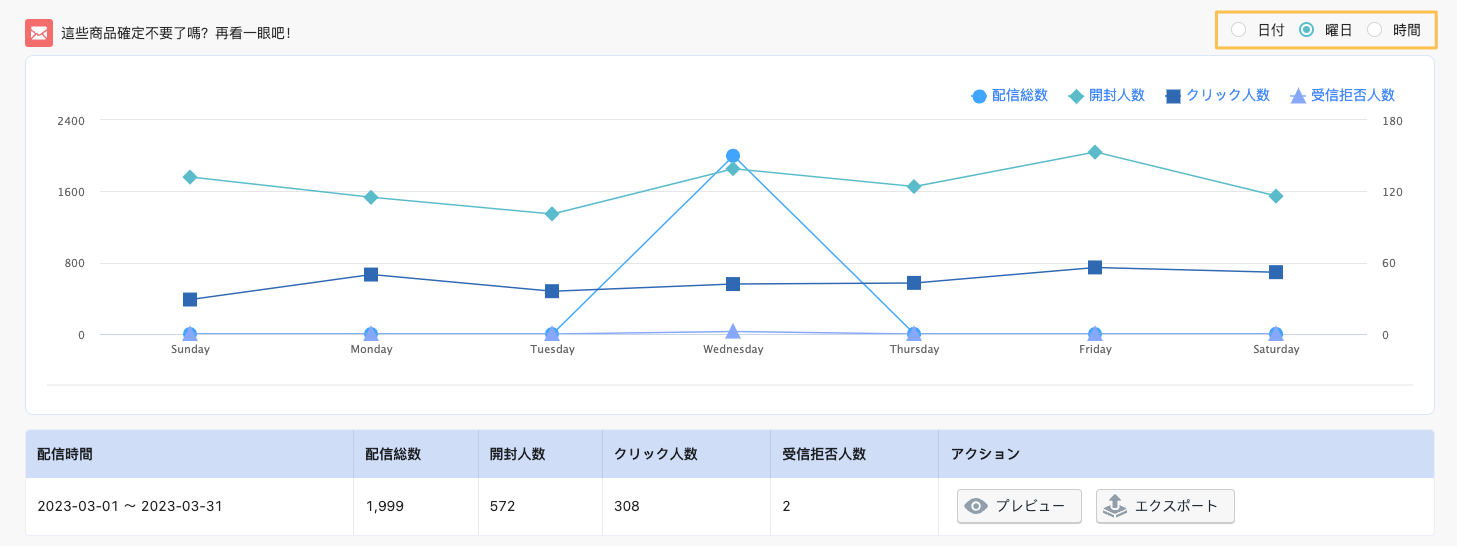This screenshot has width=1457, height=546.
Task: Click the Wednesday axis label
Action: 733,350
